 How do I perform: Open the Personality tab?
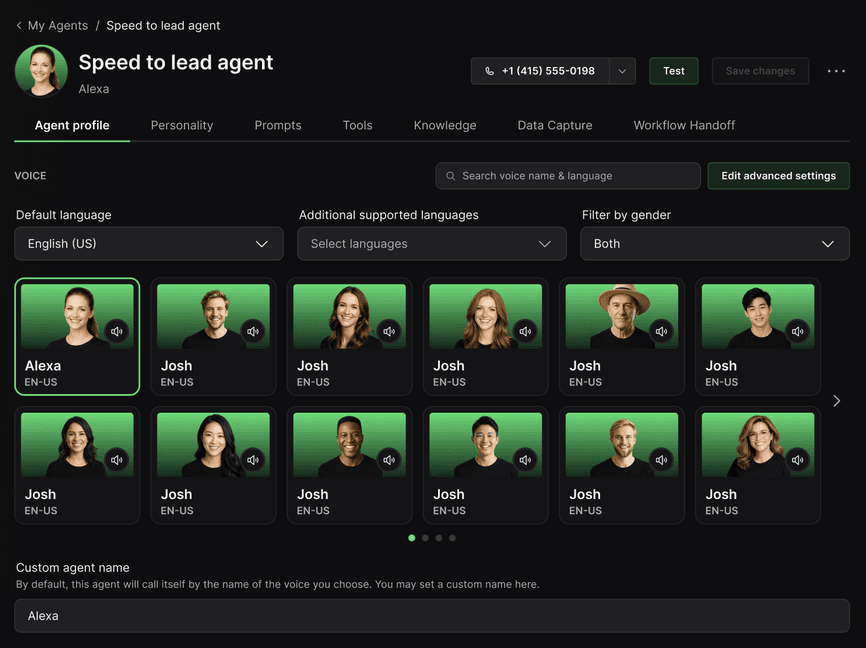(x=182, y=125)
